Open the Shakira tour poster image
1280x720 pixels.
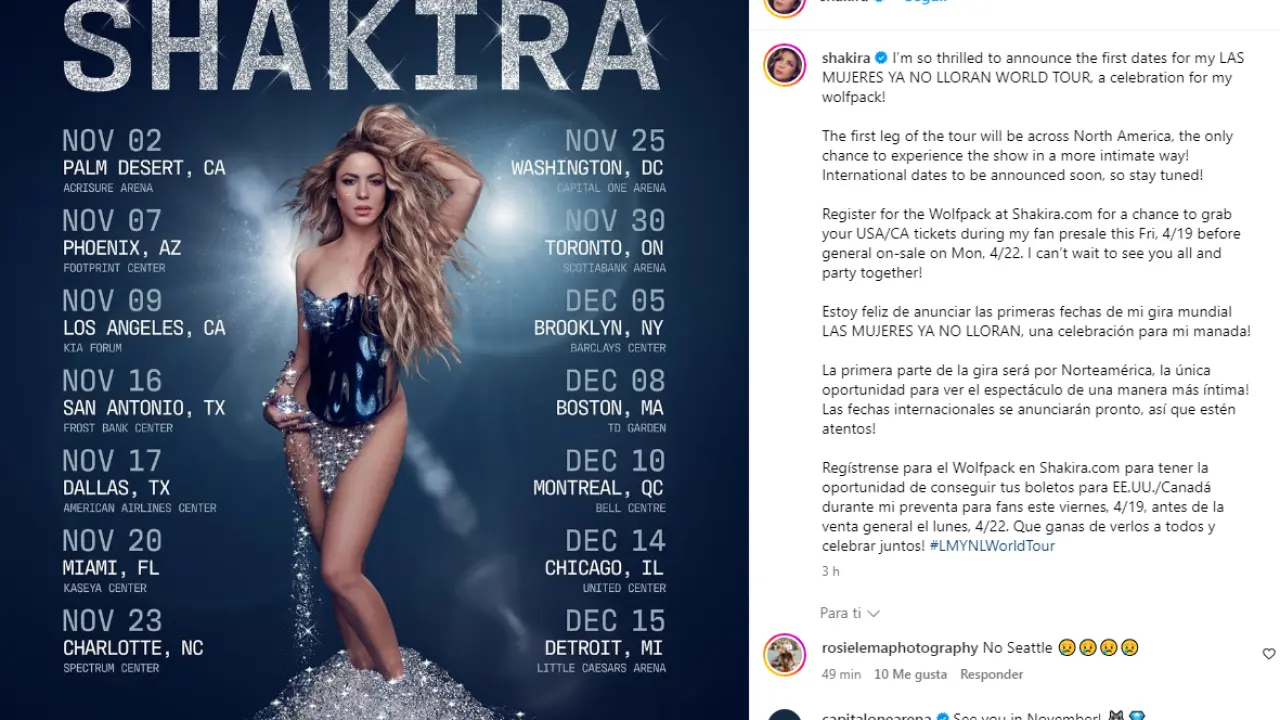click(x=374, y=360)
